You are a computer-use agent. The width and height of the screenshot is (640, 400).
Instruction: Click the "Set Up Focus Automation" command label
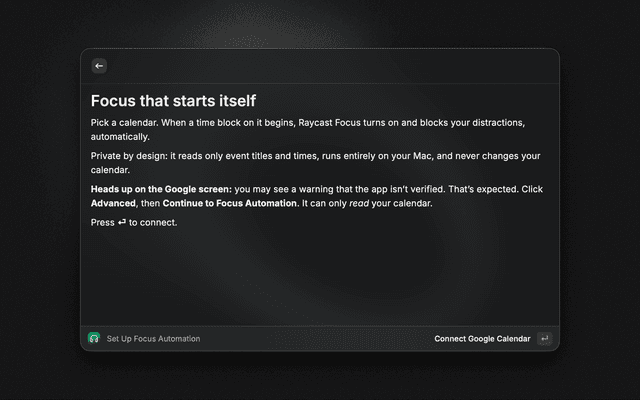coord(153,339)
